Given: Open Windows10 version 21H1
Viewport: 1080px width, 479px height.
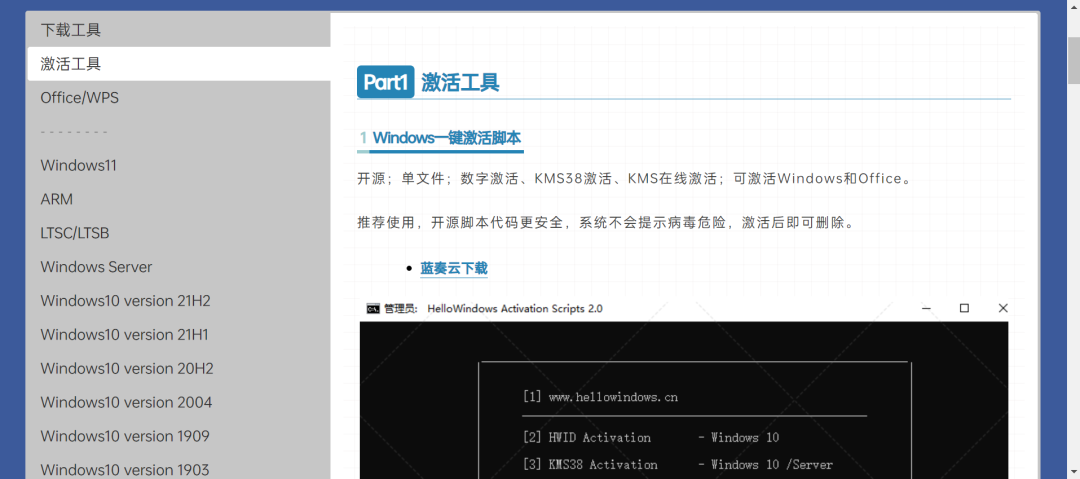Looking at the screenshot, I should (178, 334).
